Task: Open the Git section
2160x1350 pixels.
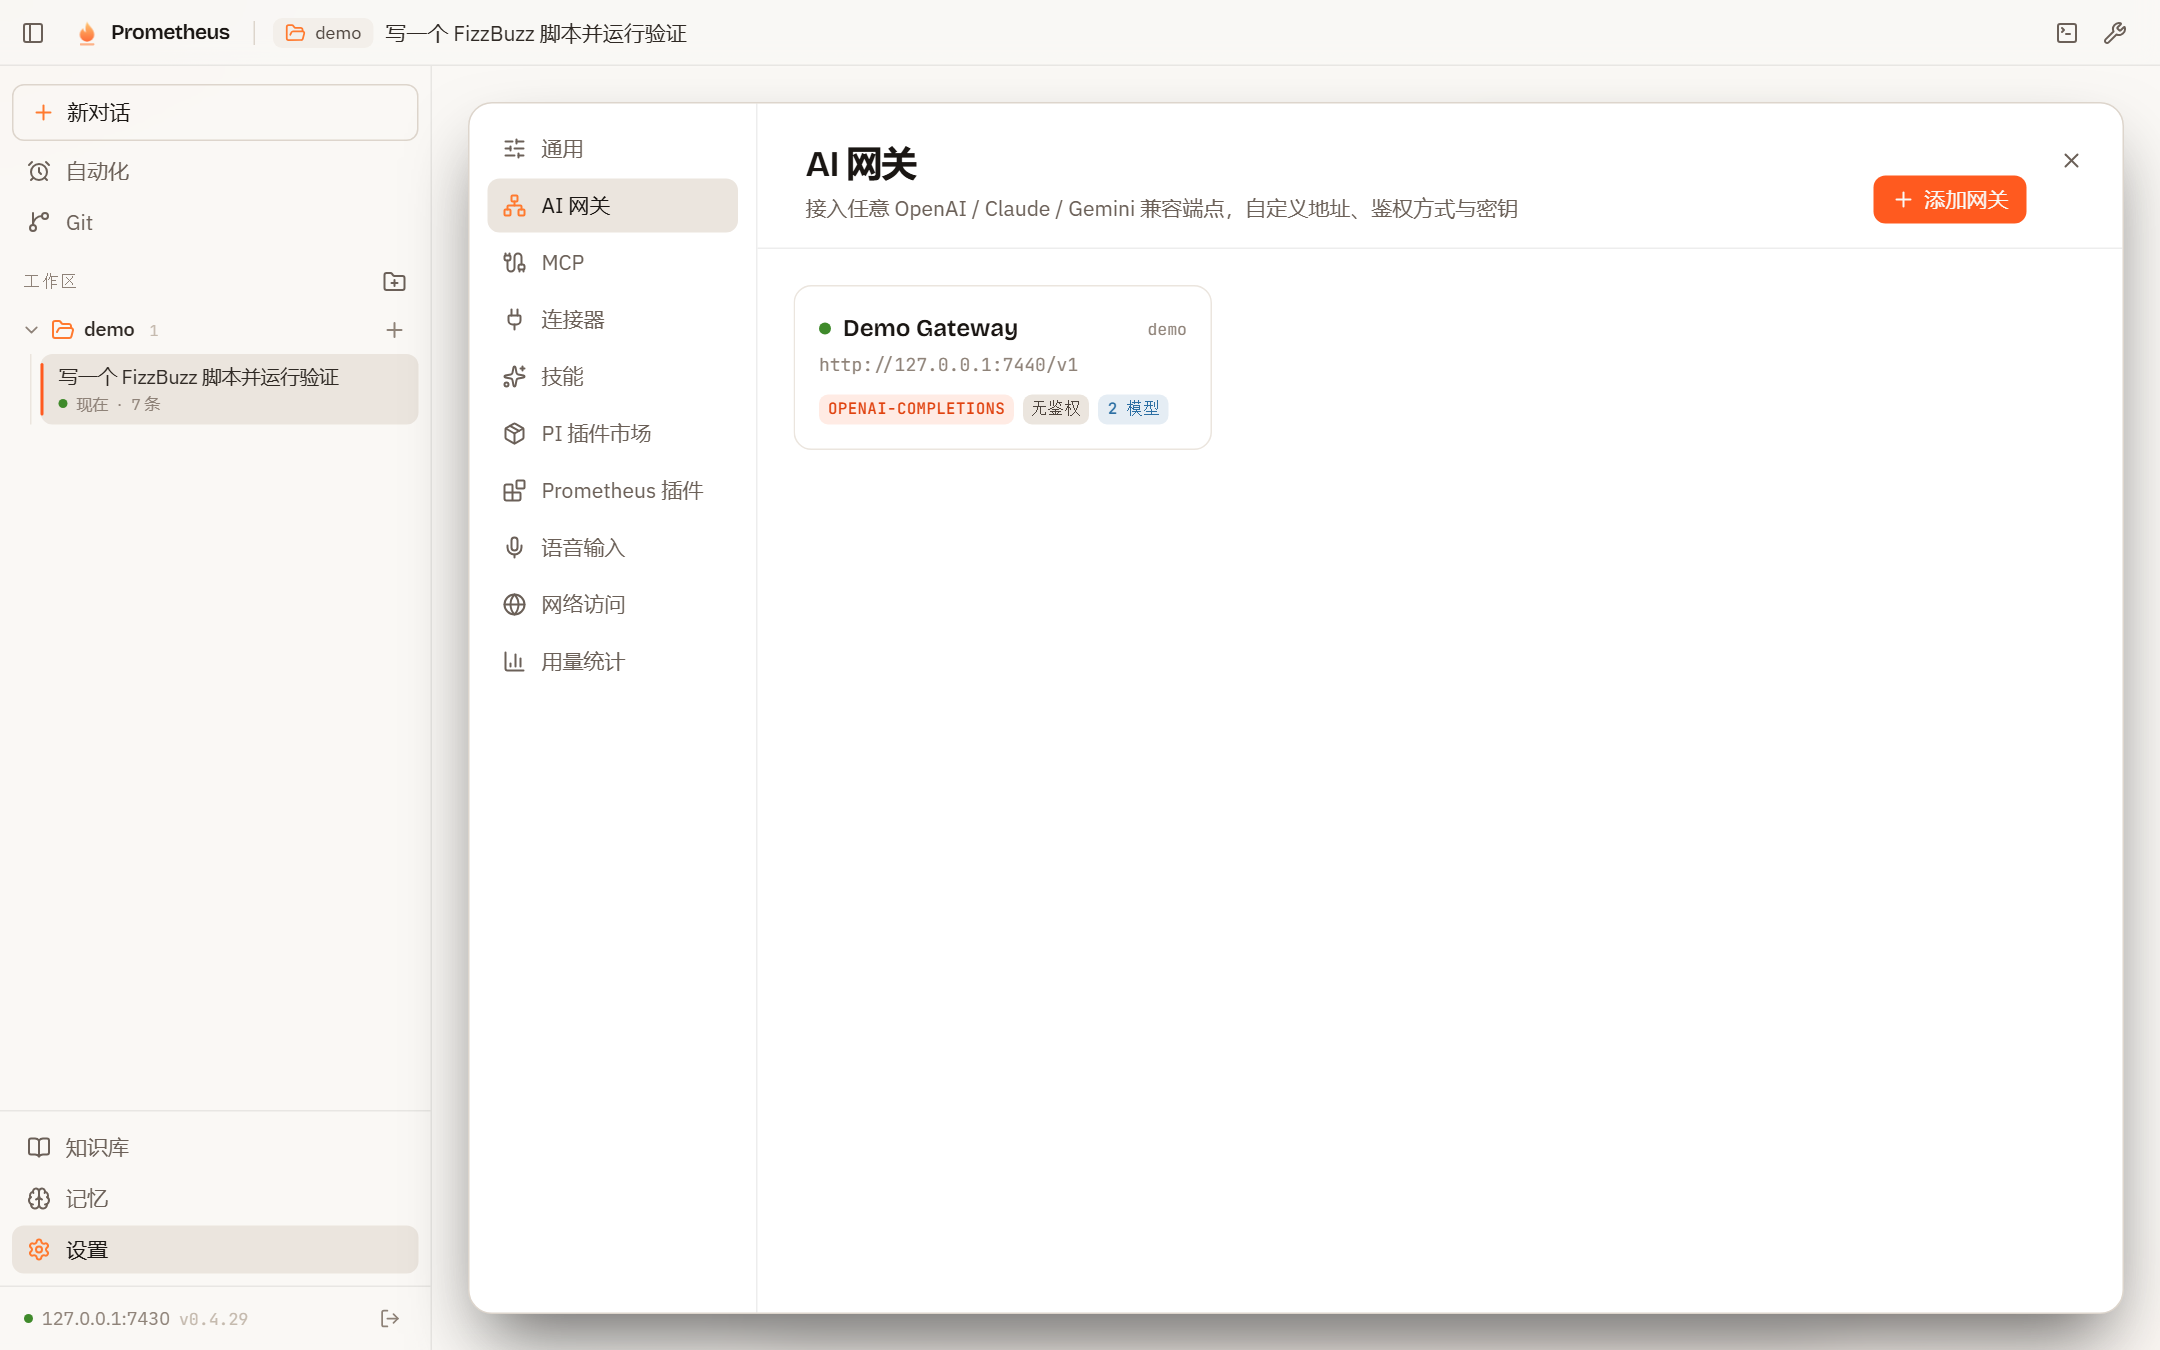Action: [x=215, y=223]
